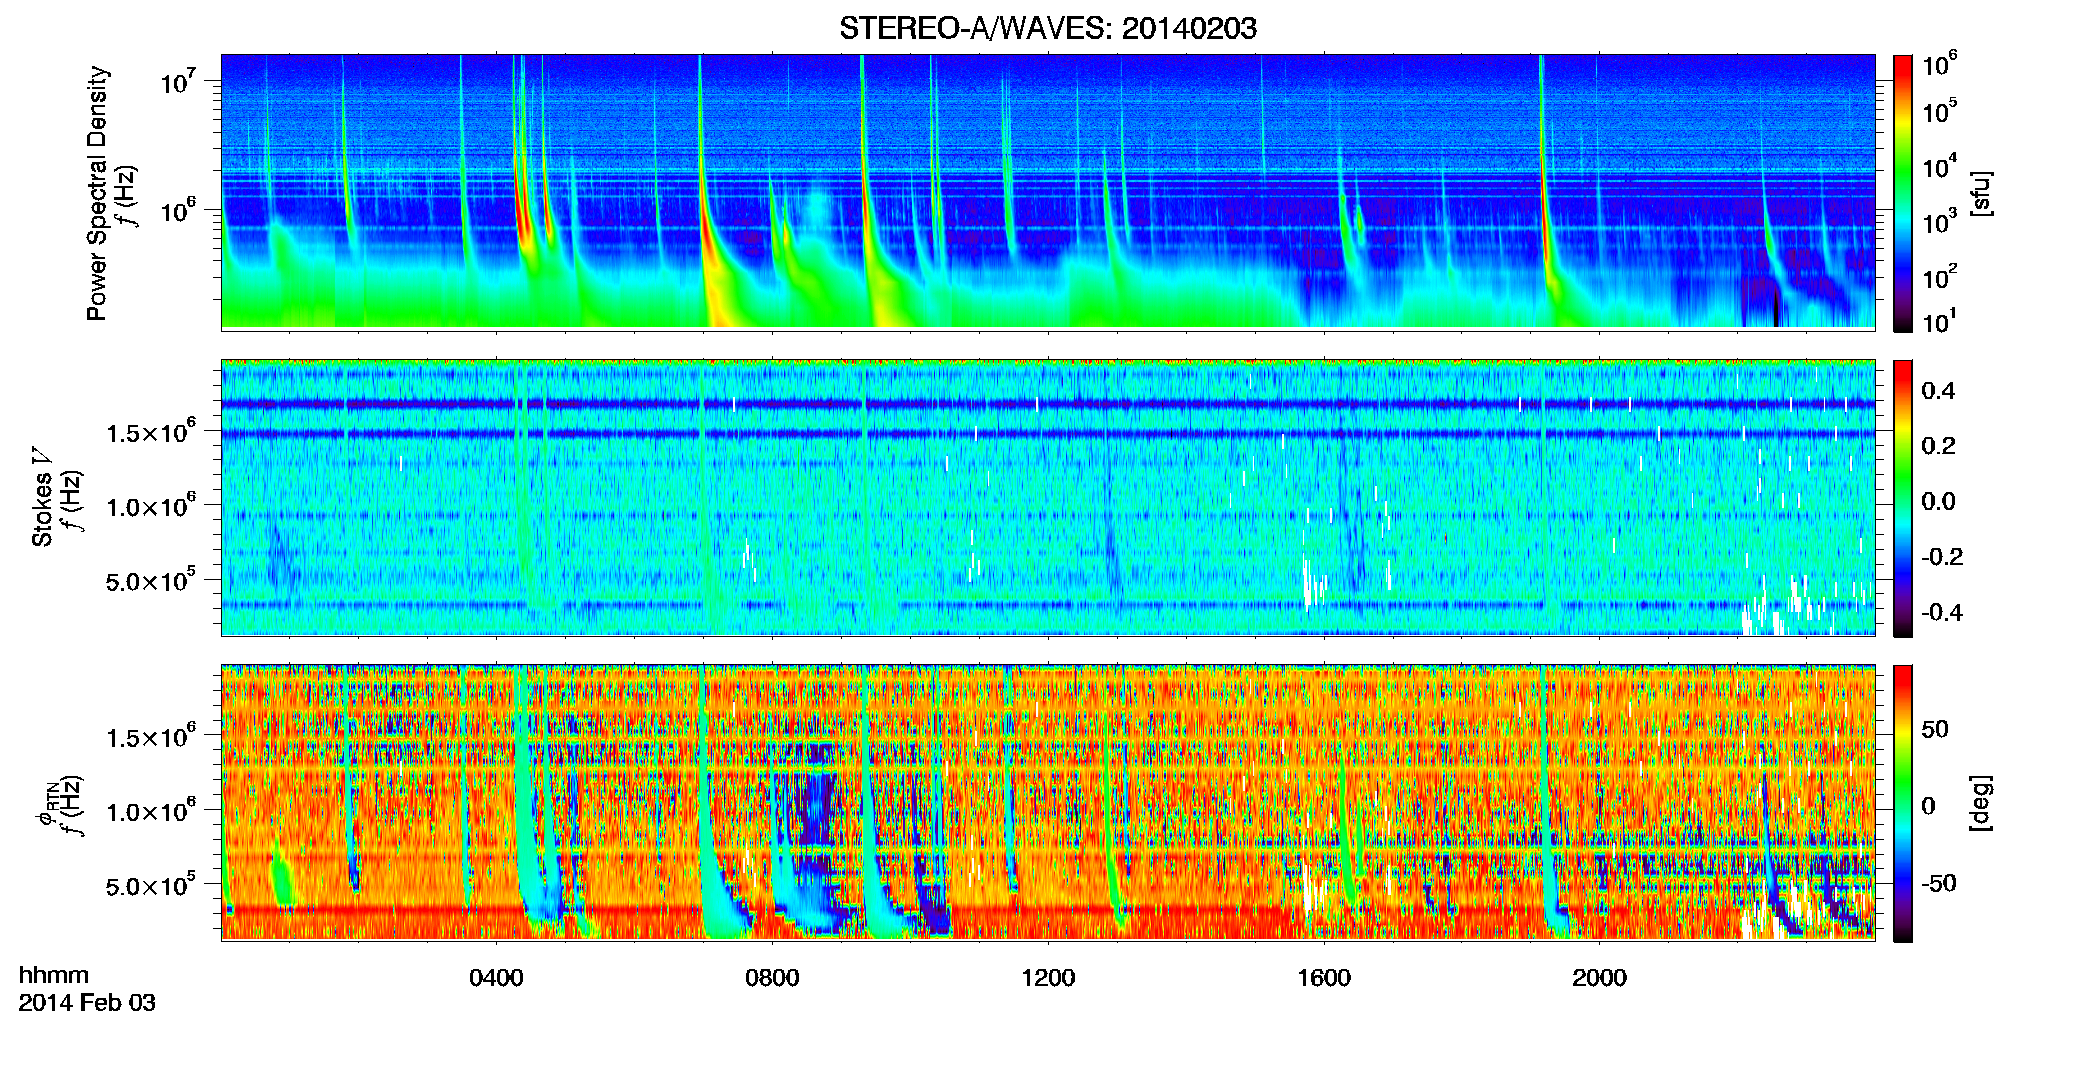Screen dimensions: 2096x1080
Task: Click the 1600 time tick label
Action: [x=1324, y=977]
